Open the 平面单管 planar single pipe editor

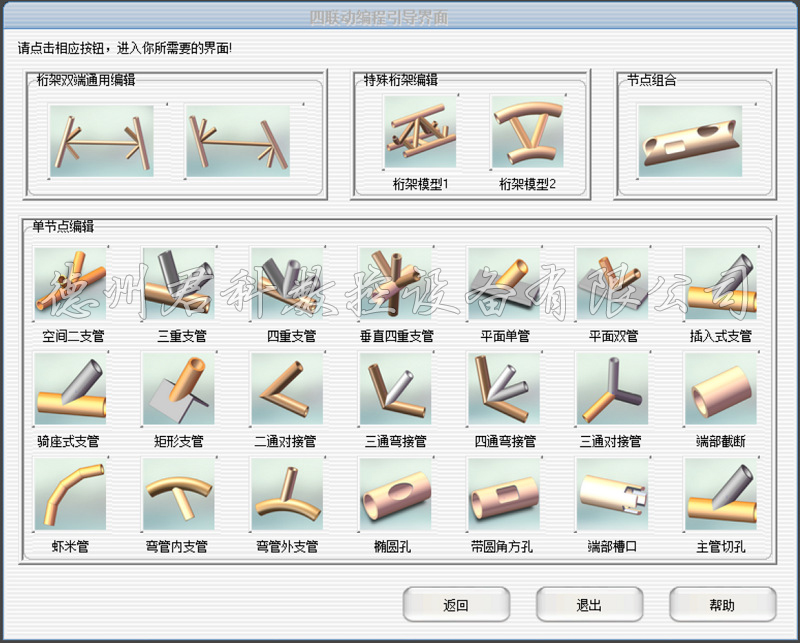503,285
